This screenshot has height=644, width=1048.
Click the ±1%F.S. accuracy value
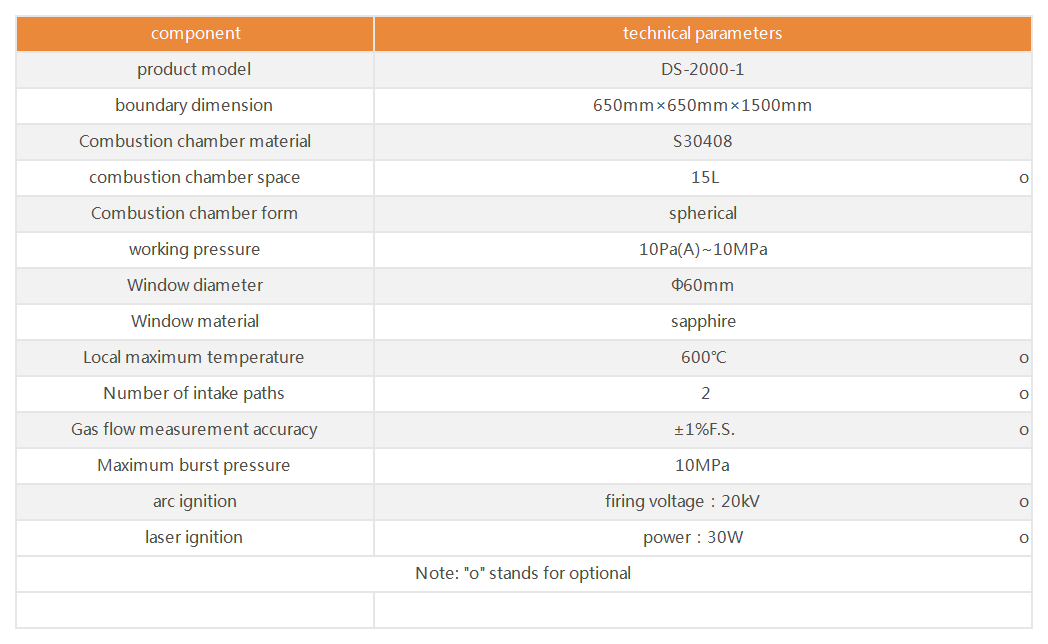(x=704, y=430)
